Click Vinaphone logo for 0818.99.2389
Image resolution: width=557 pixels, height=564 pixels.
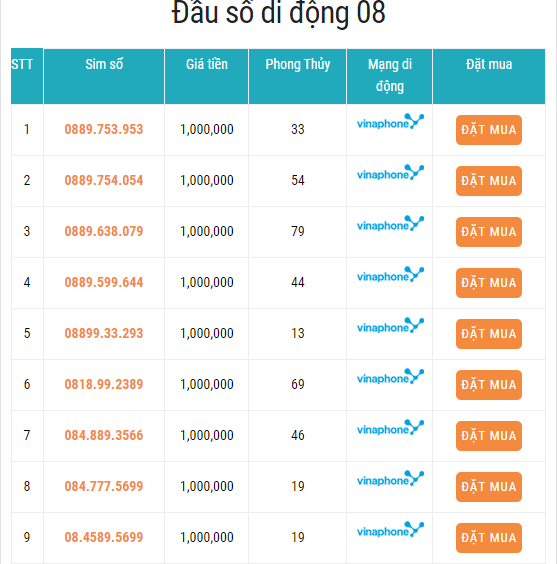(x=390, y=377)
